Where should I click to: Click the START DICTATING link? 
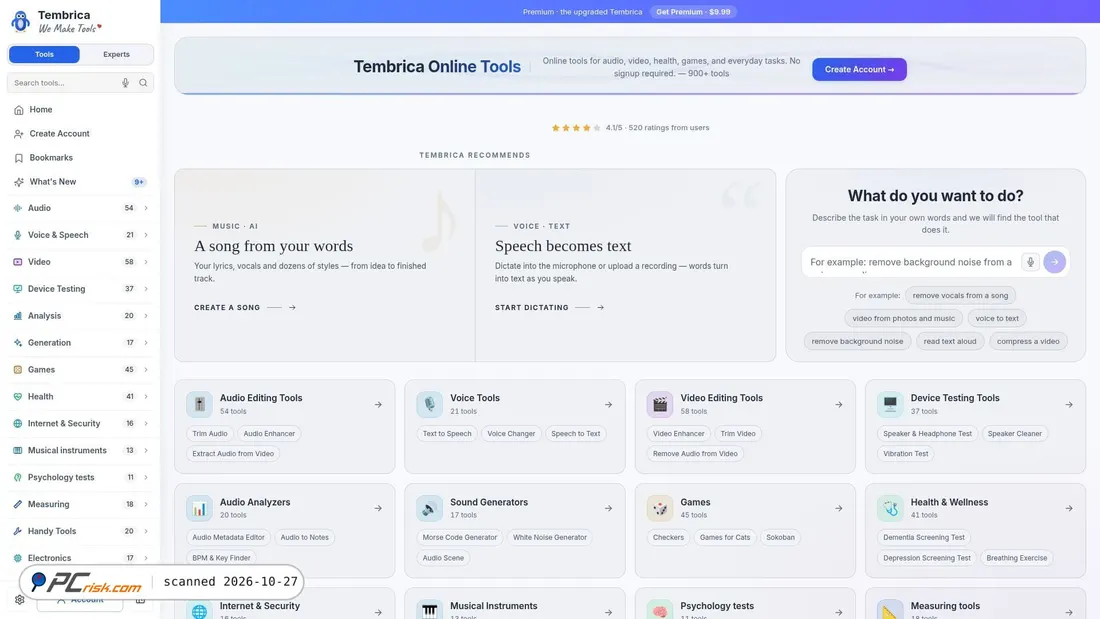(x=549, y=307)
